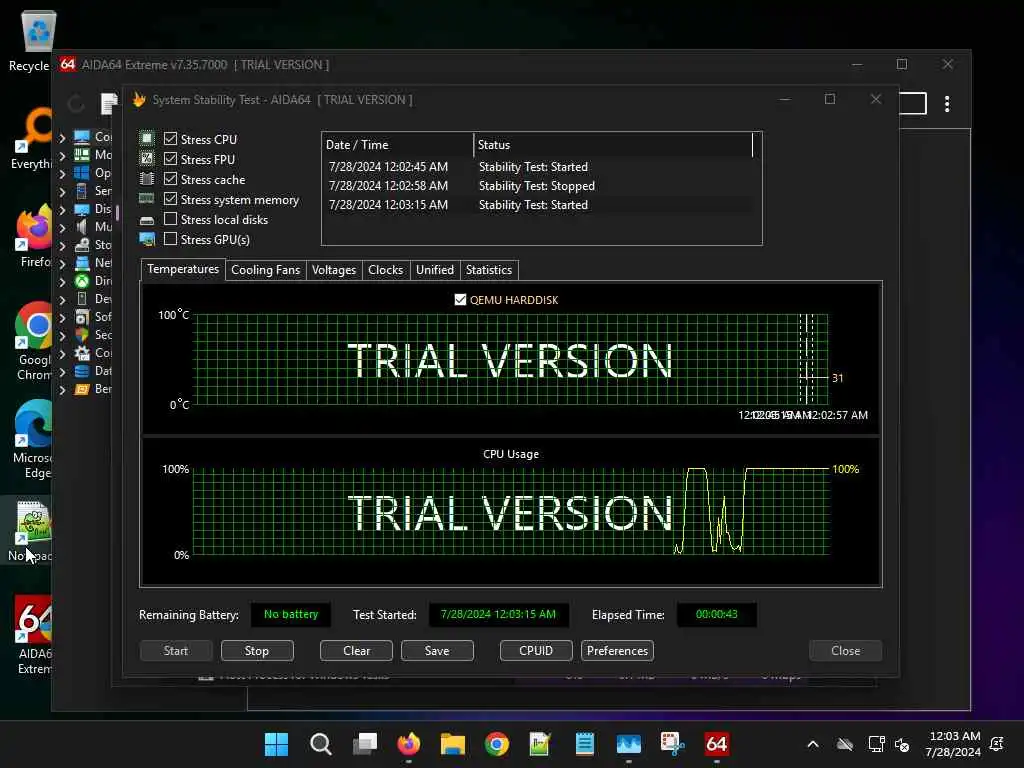
Task: Expand Computer tree node in AIDA64
Action: 62,138
